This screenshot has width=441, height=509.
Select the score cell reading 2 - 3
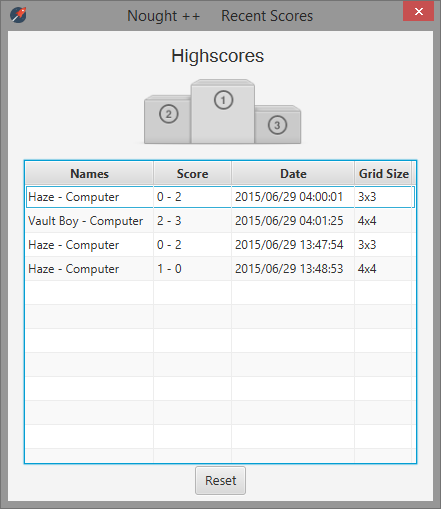(x=192, y=221)
